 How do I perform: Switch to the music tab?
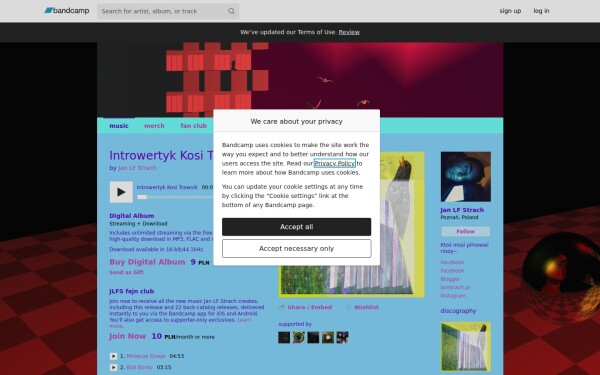(119, 126)
